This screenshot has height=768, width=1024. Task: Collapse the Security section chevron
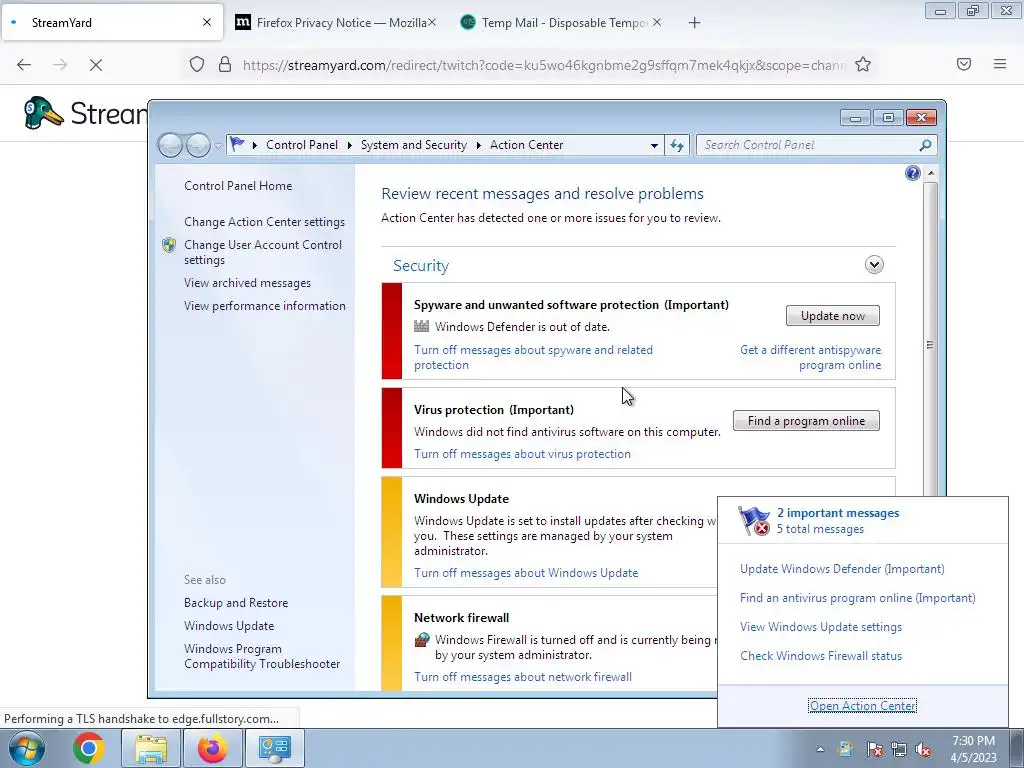pyautogui.click(x=874, y=264)
